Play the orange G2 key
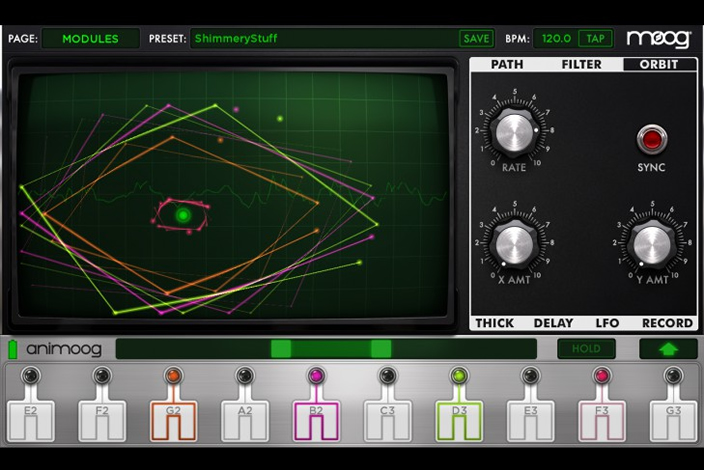 coord(173,421)
